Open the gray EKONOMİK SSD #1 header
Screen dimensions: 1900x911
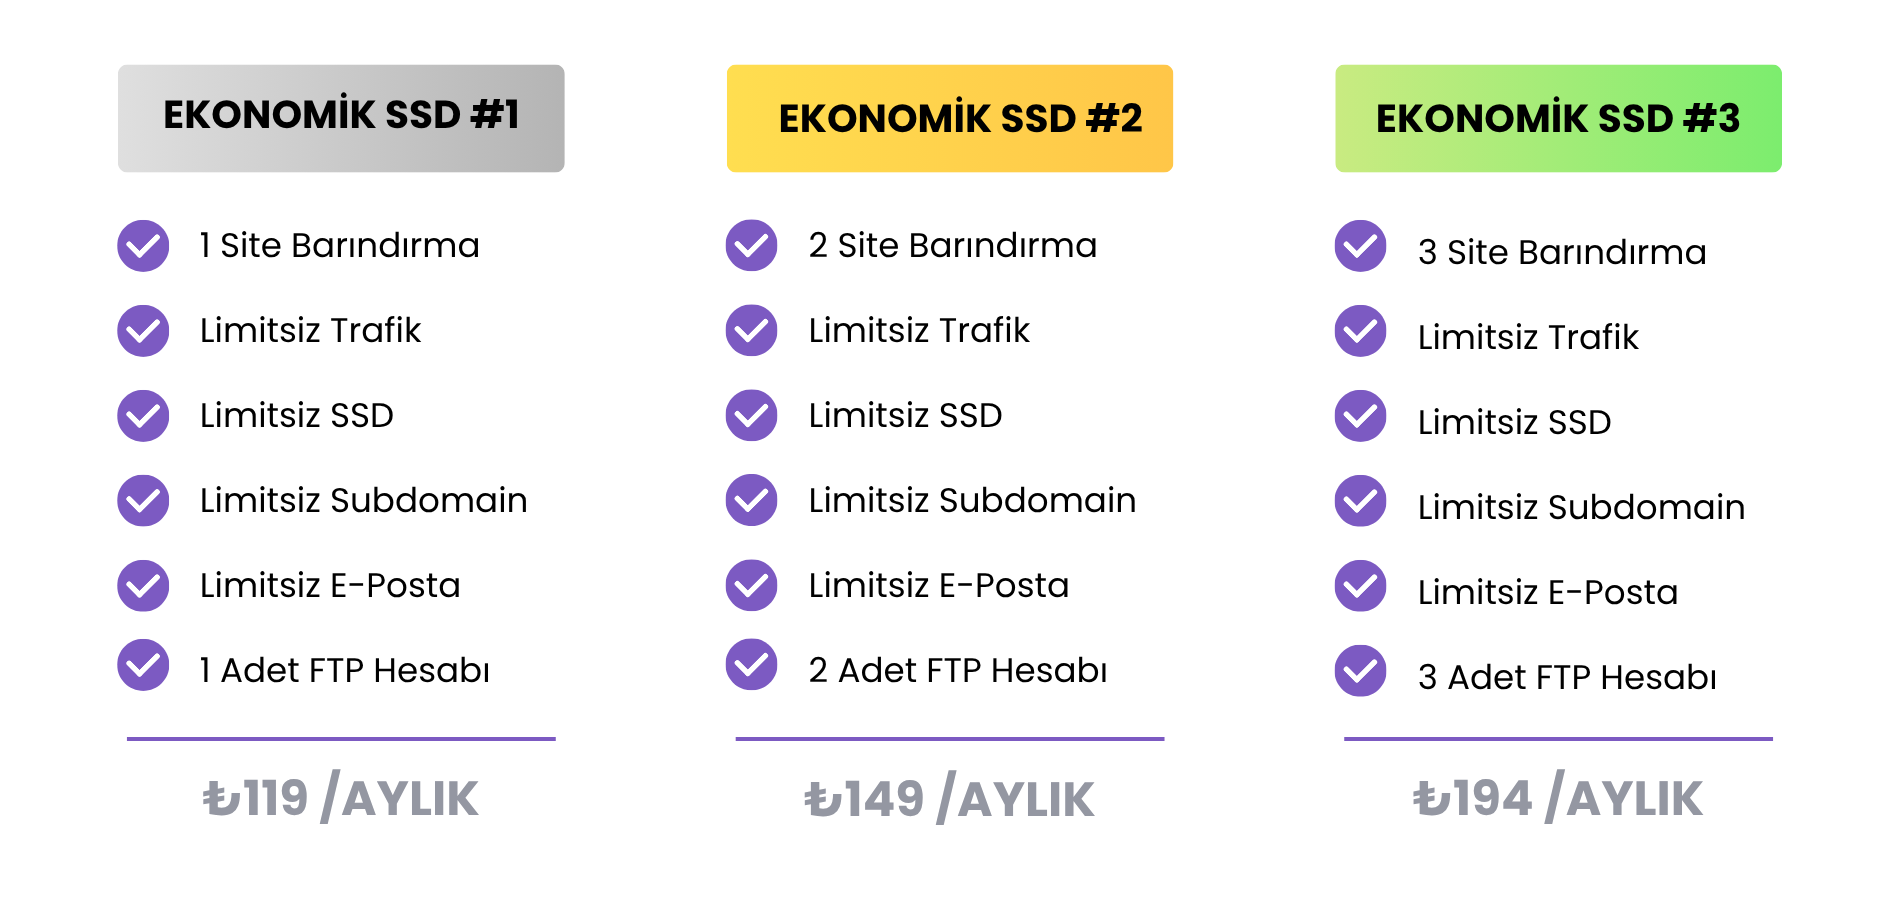click(x=341, y=118)
